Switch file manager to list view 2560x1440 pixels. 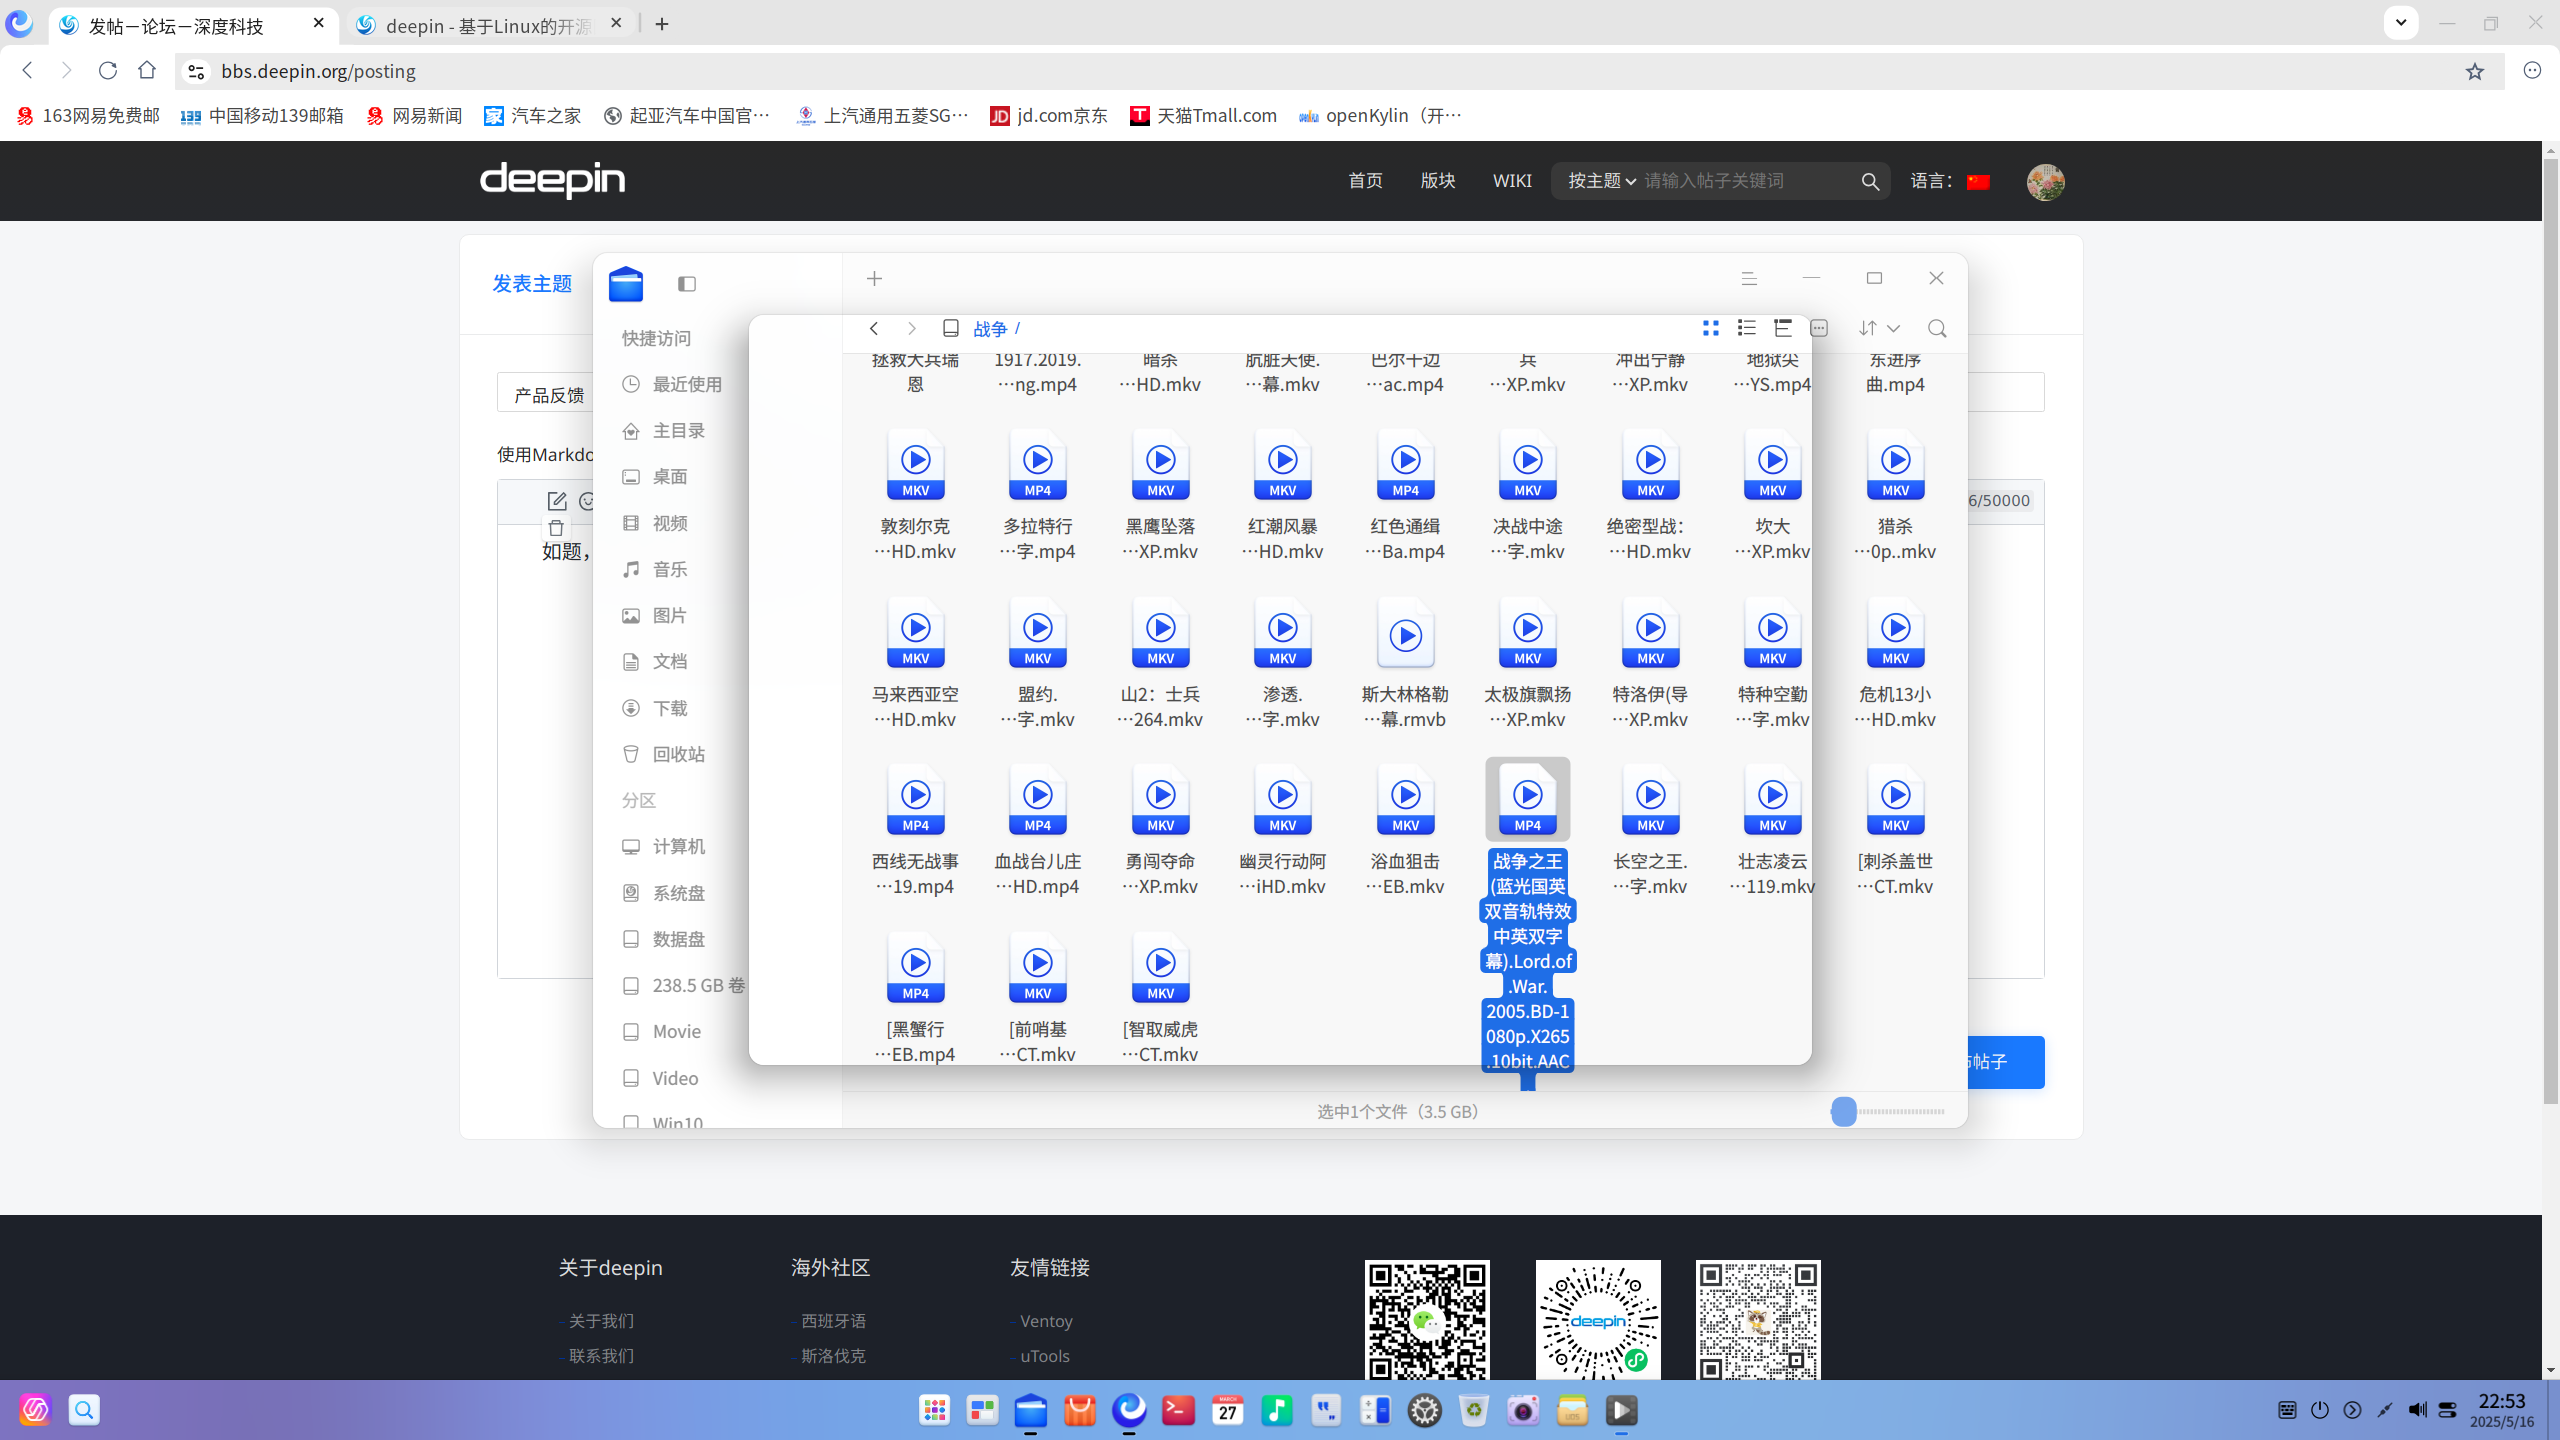(1747, 328)
